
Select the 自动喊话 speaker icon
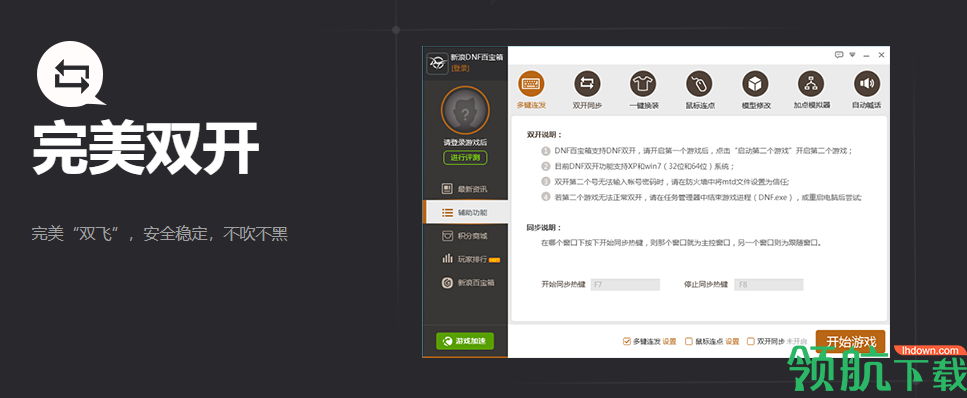(866, 83)
